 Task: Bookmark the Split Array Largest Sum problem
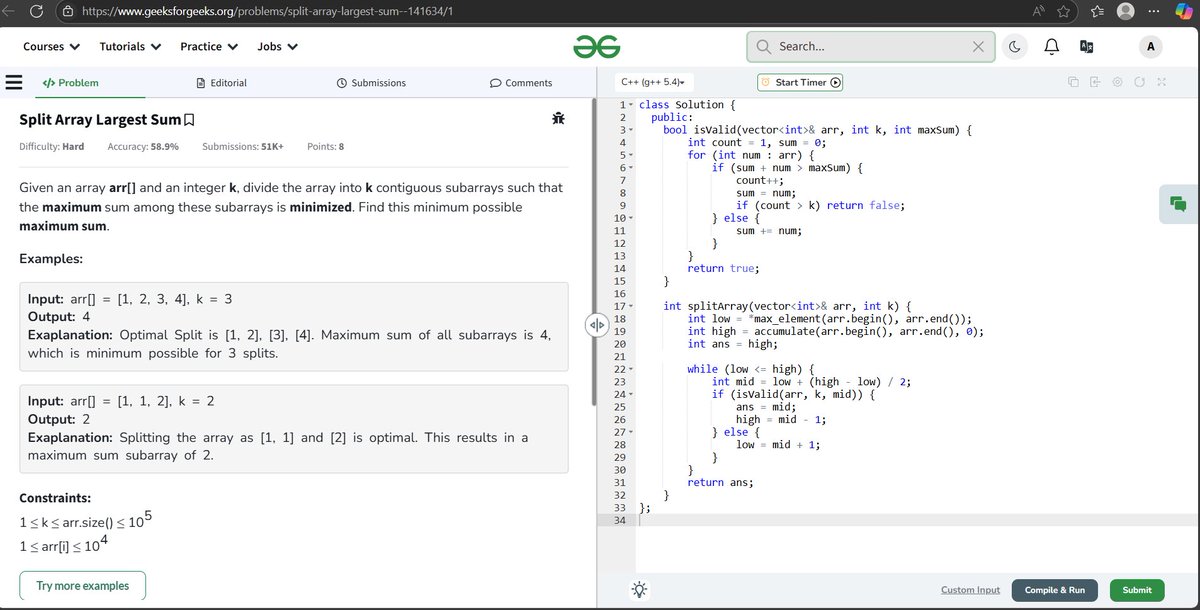190,121
